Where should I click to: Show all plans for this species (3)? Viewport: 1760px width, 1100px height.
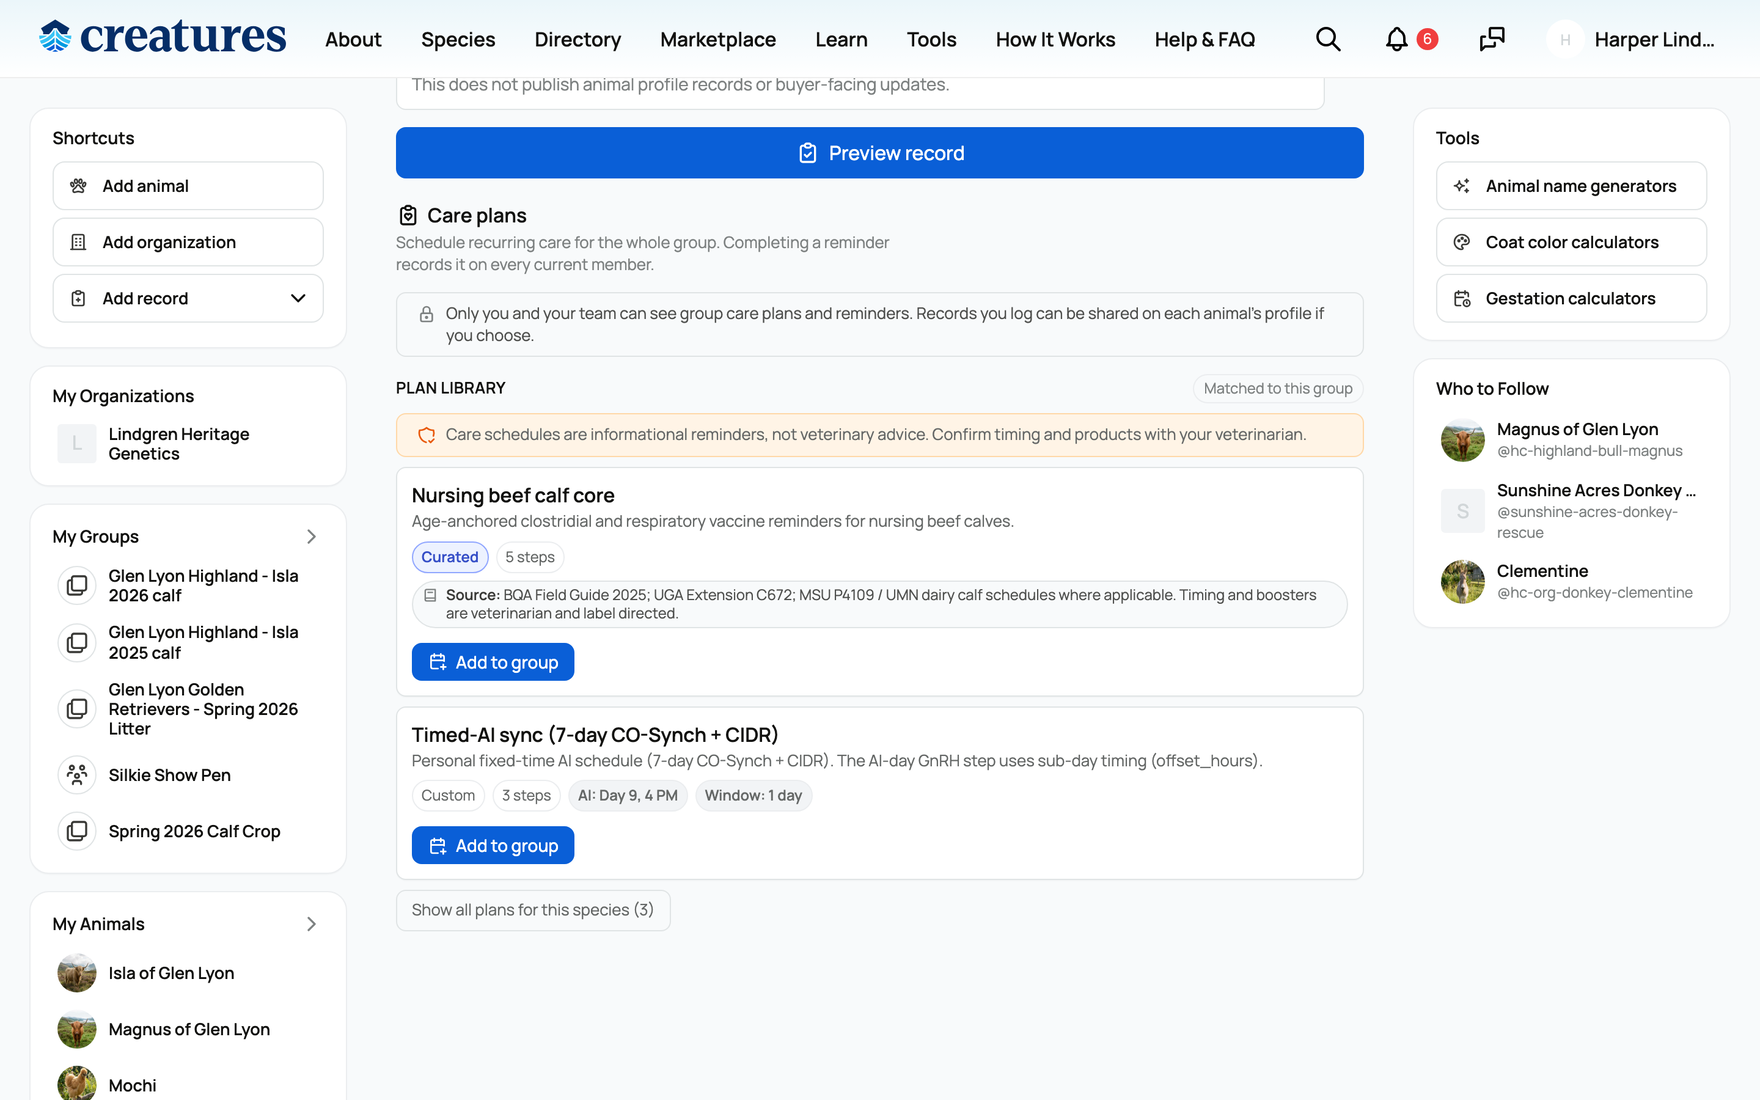(x=533, y=910)
